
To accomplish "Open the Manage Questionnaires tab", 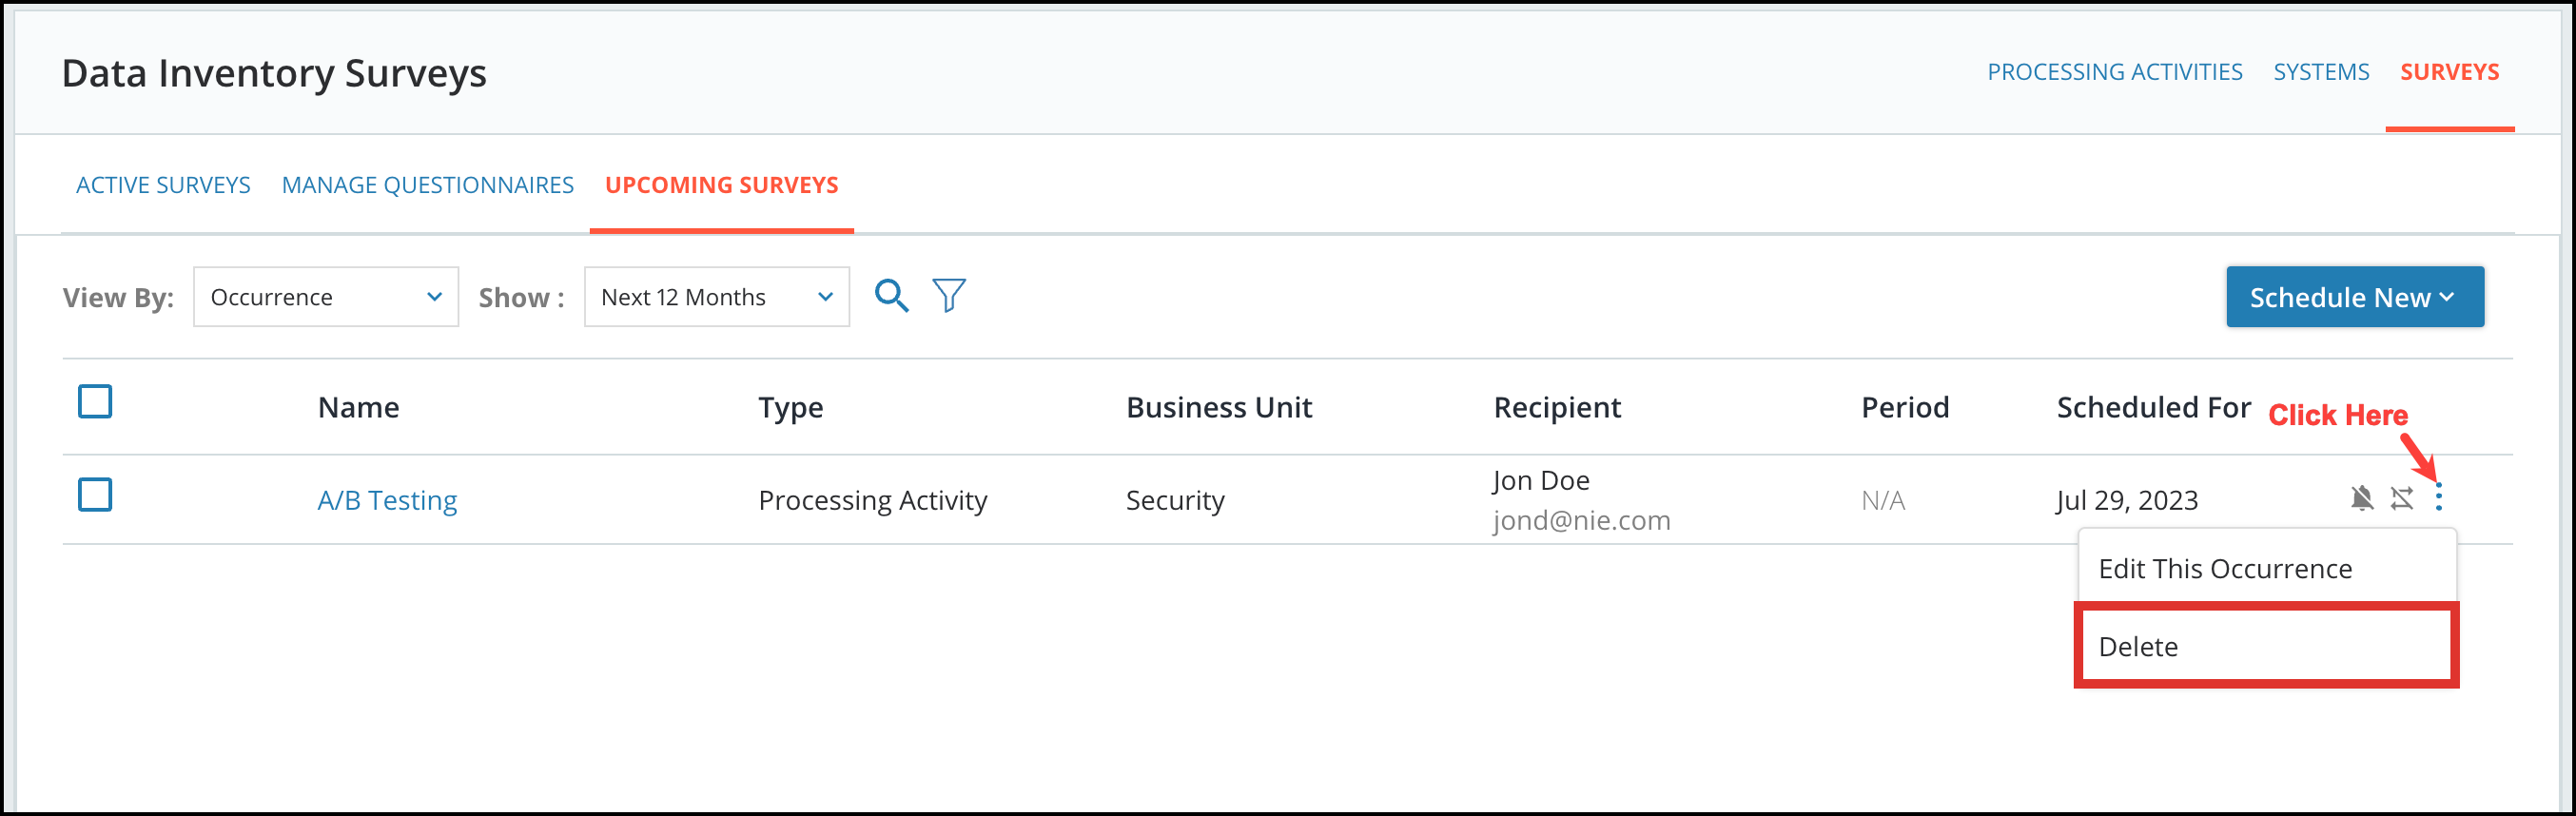I will point(428,185).
